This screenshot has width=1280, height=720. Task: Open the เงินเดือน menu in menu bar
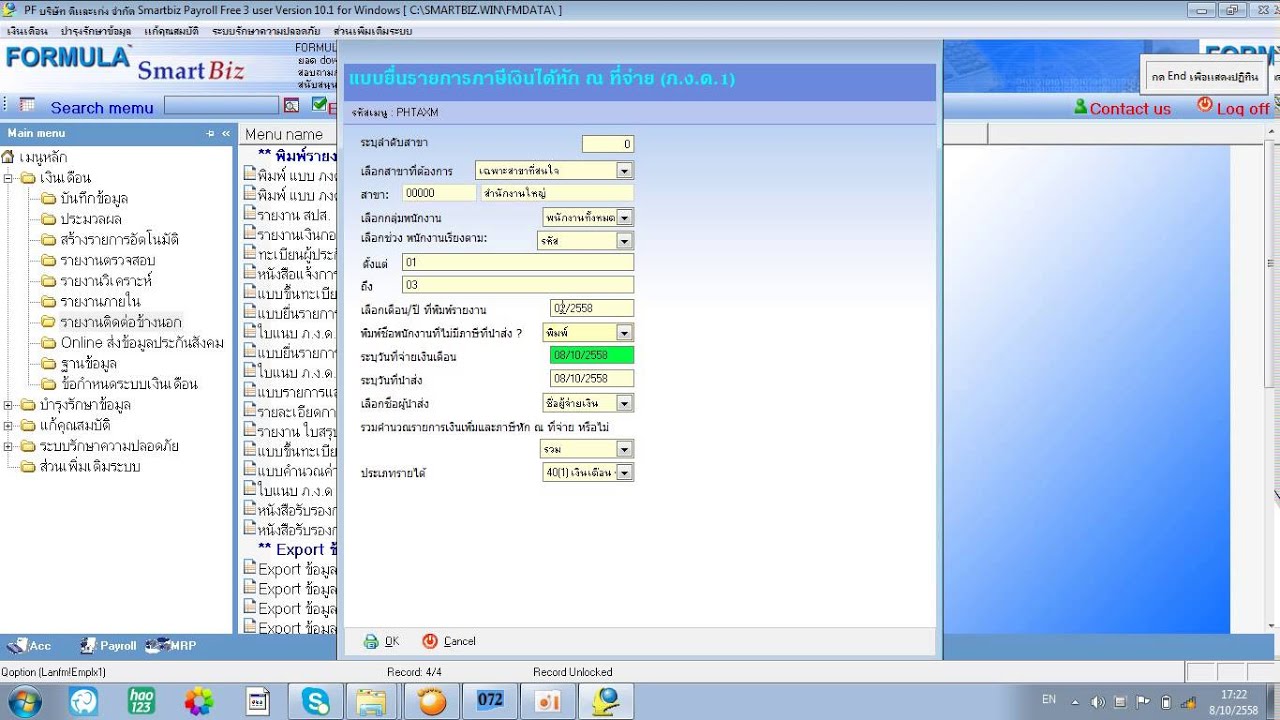coord(27,31)
